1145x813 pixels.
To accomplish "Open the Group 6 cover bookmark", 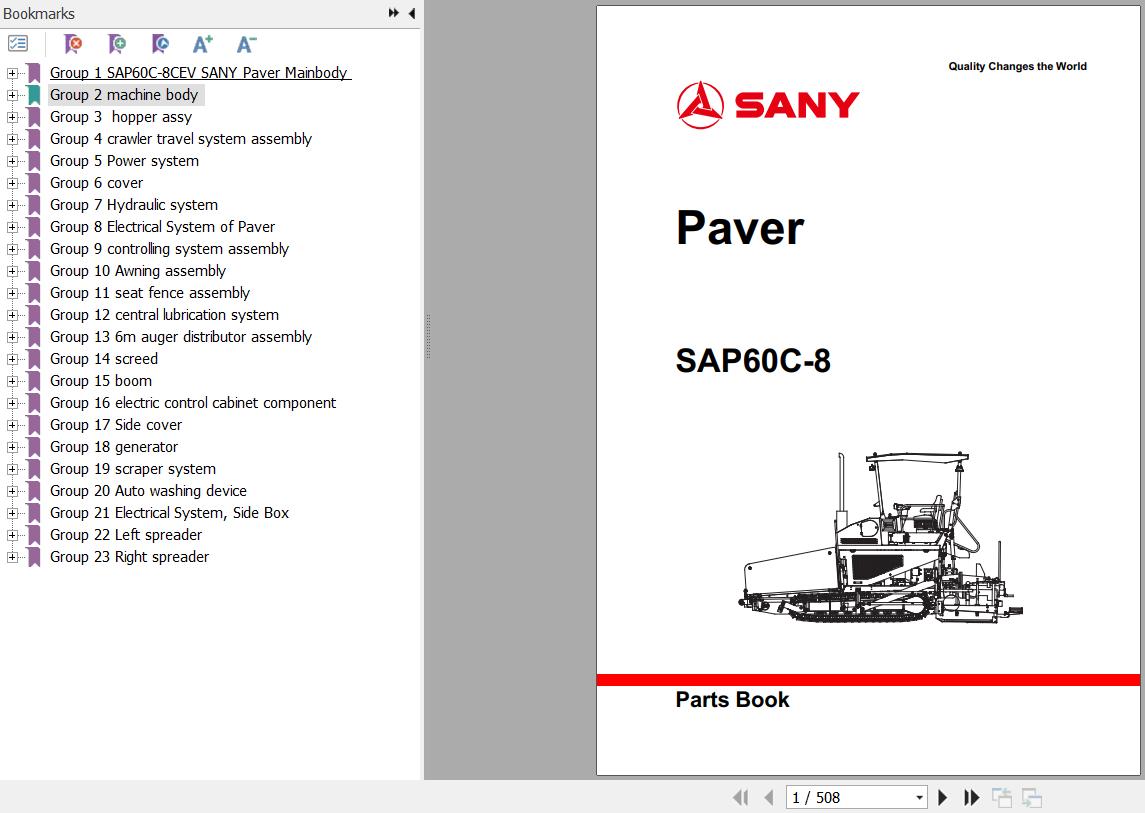I will pos(96,183).
